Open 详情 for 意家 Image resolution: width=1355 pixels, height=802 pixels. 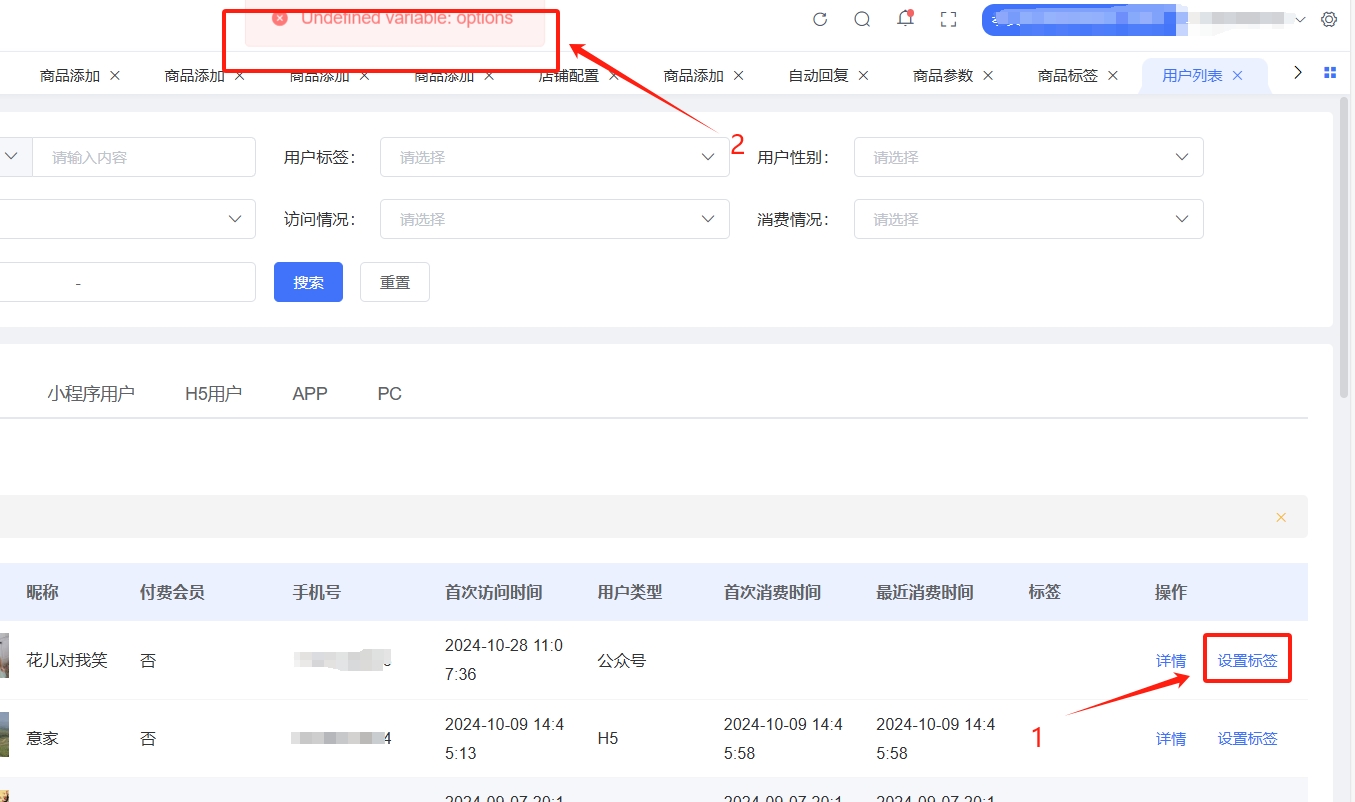point(1171,739)
